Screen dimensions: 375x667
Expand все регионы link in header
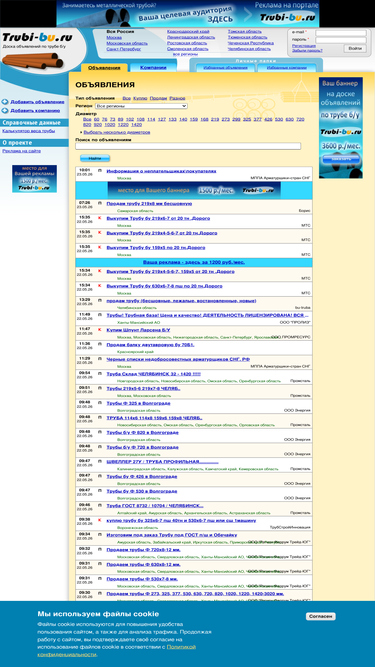click(185, 54)
